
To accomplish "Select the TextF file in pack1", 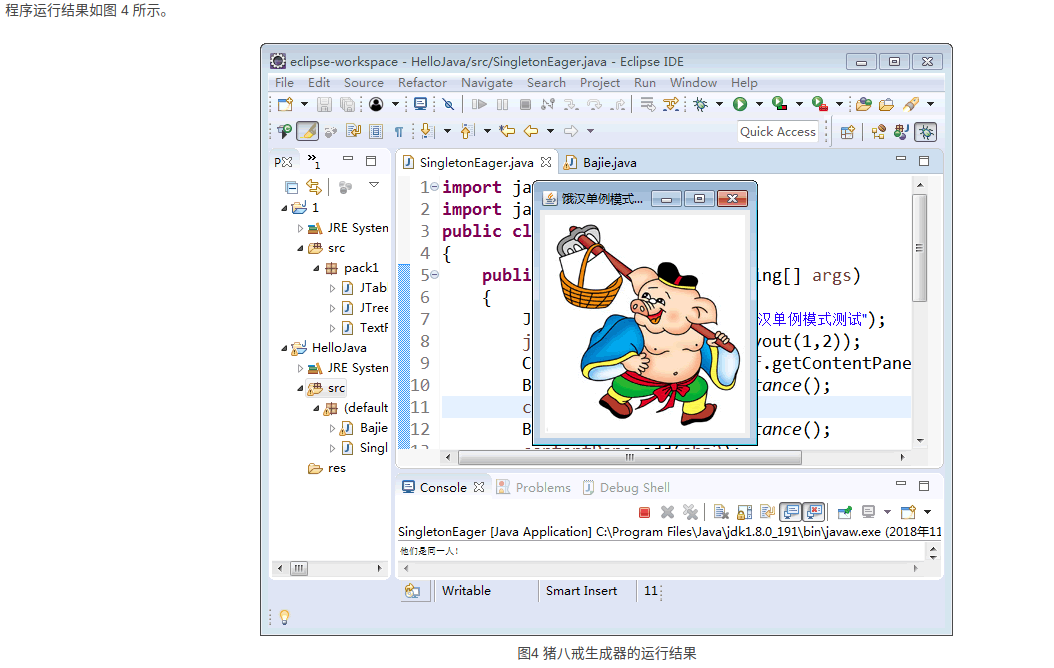I will (365, 328).
